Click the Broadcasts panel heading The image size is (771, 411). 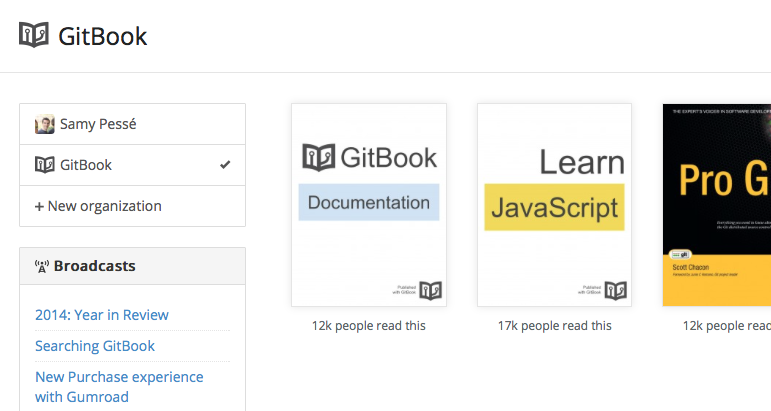pos(132,266)
